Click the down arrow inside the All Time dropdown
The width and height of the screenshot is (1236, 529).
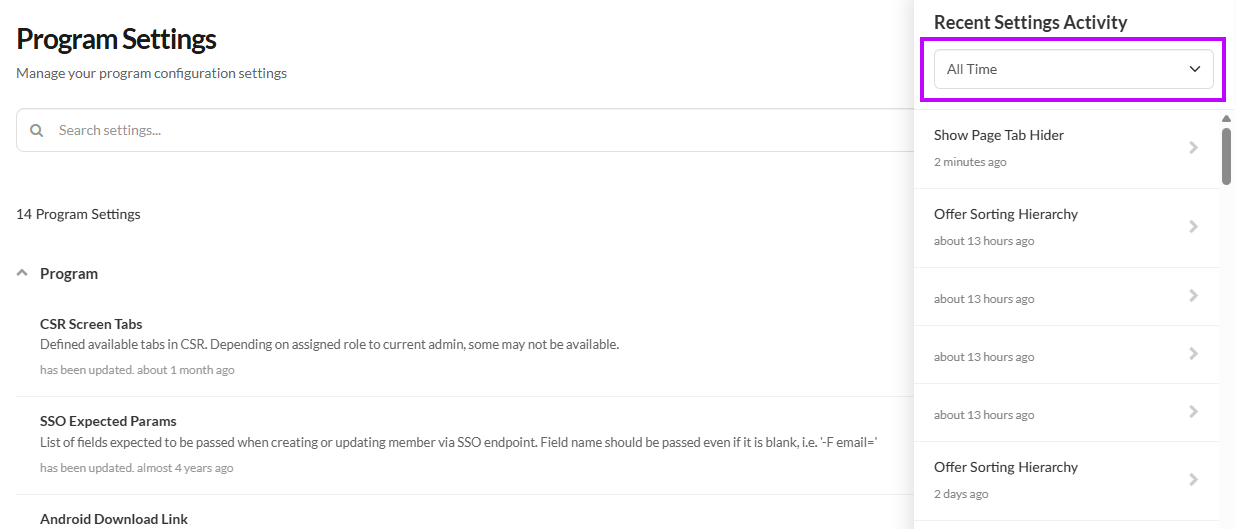pos(1194,69)
